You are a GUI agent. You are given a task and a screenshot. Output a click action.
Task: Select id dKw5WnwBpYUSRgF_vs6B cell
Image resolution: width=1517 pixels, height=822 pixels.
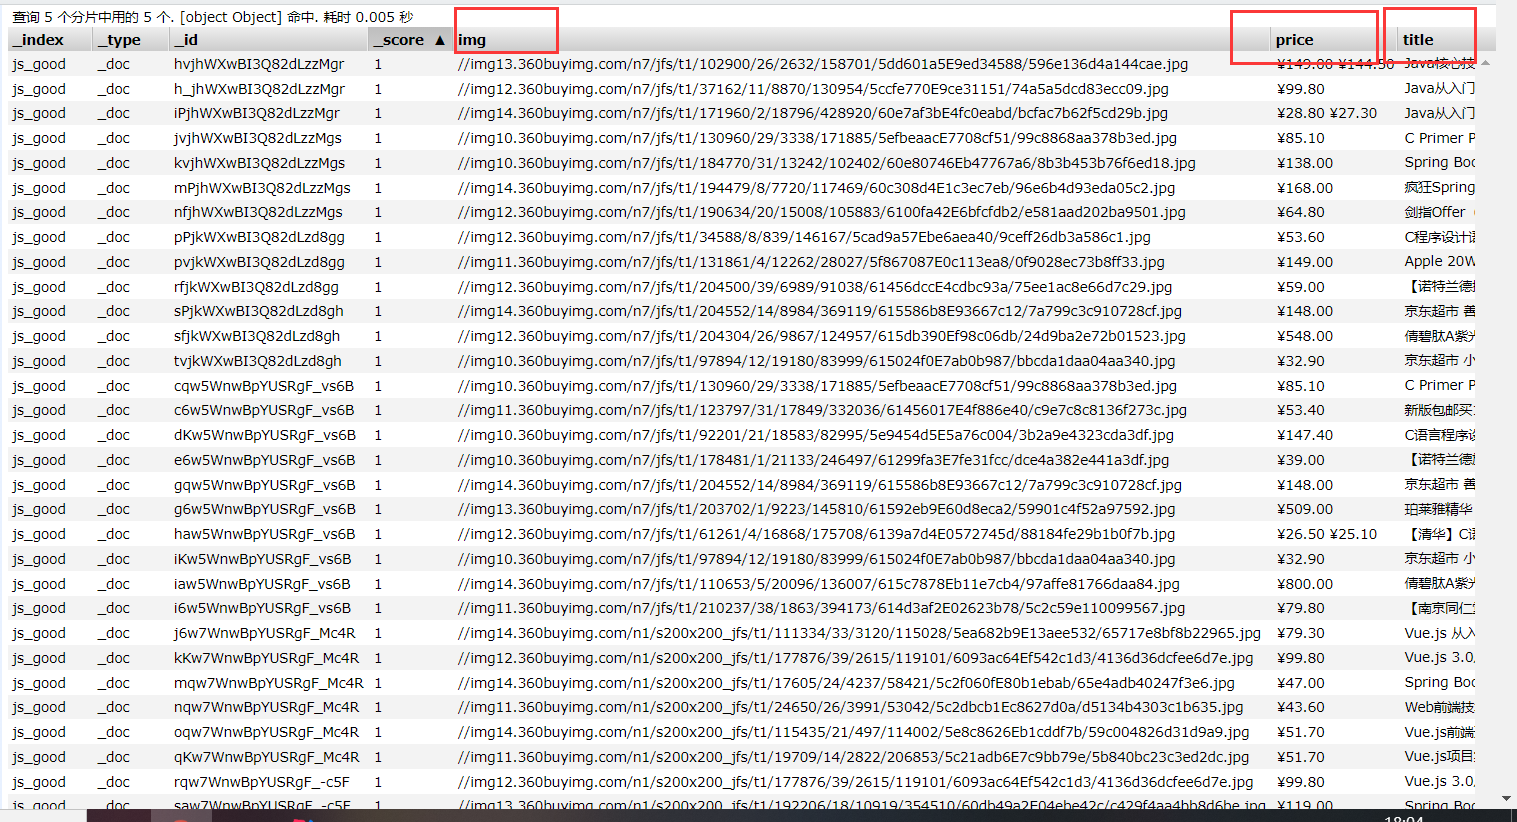[265, 435]
